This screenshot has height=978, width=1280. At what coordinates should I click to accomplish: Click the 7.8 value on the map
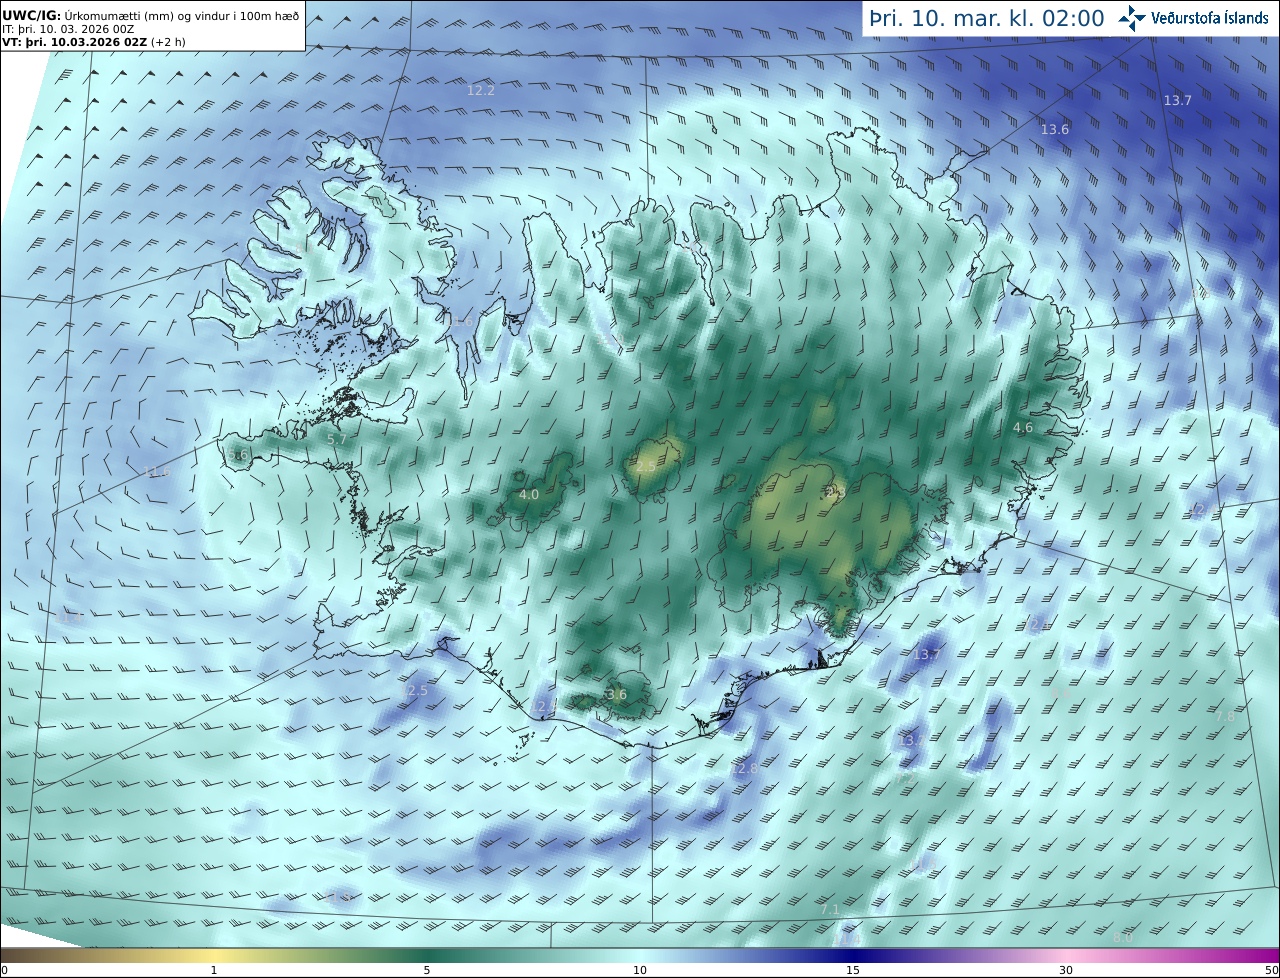[1225, 716]
